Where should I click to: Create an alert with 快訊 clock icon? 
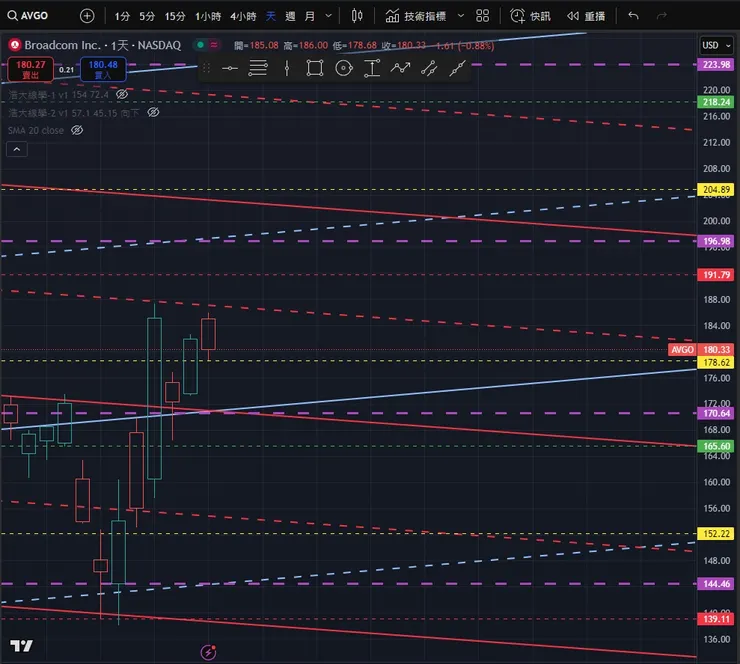tap(530, 16)
